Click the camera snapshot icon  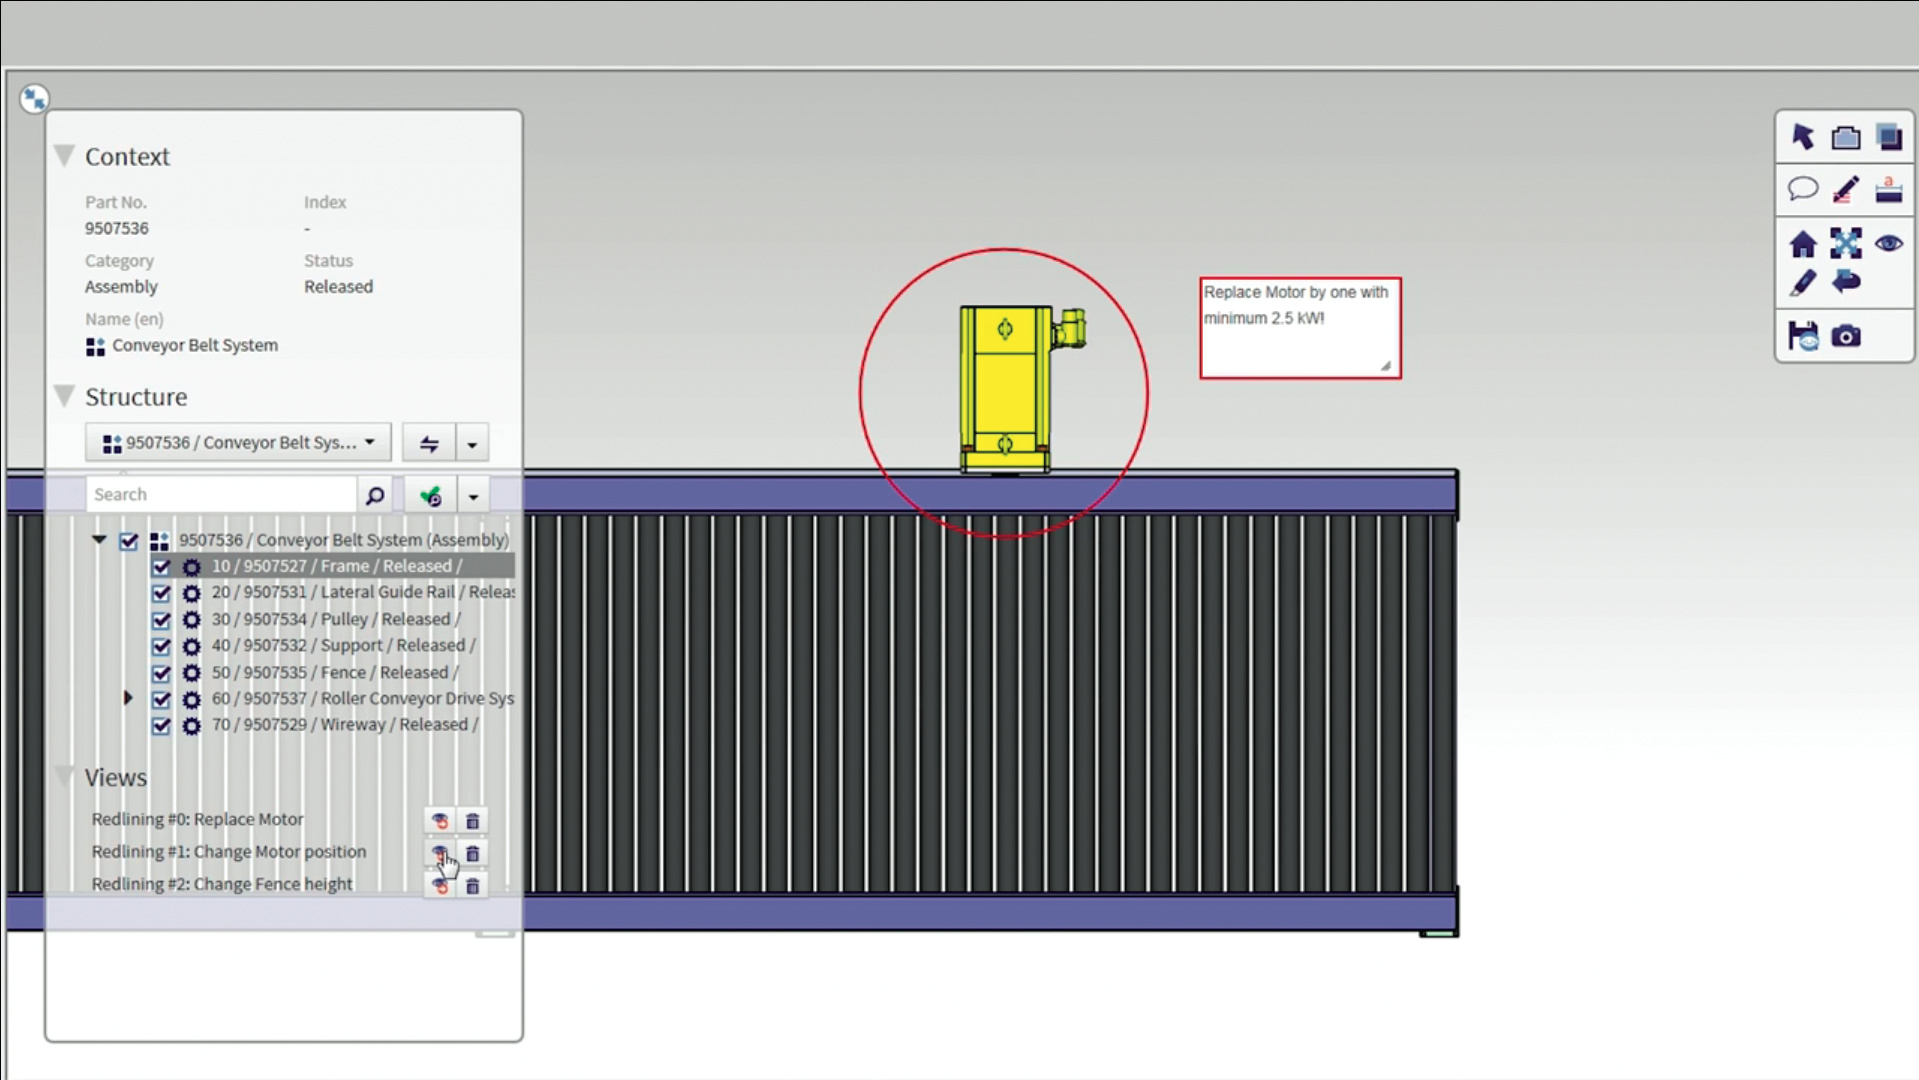pos(1846,336)
